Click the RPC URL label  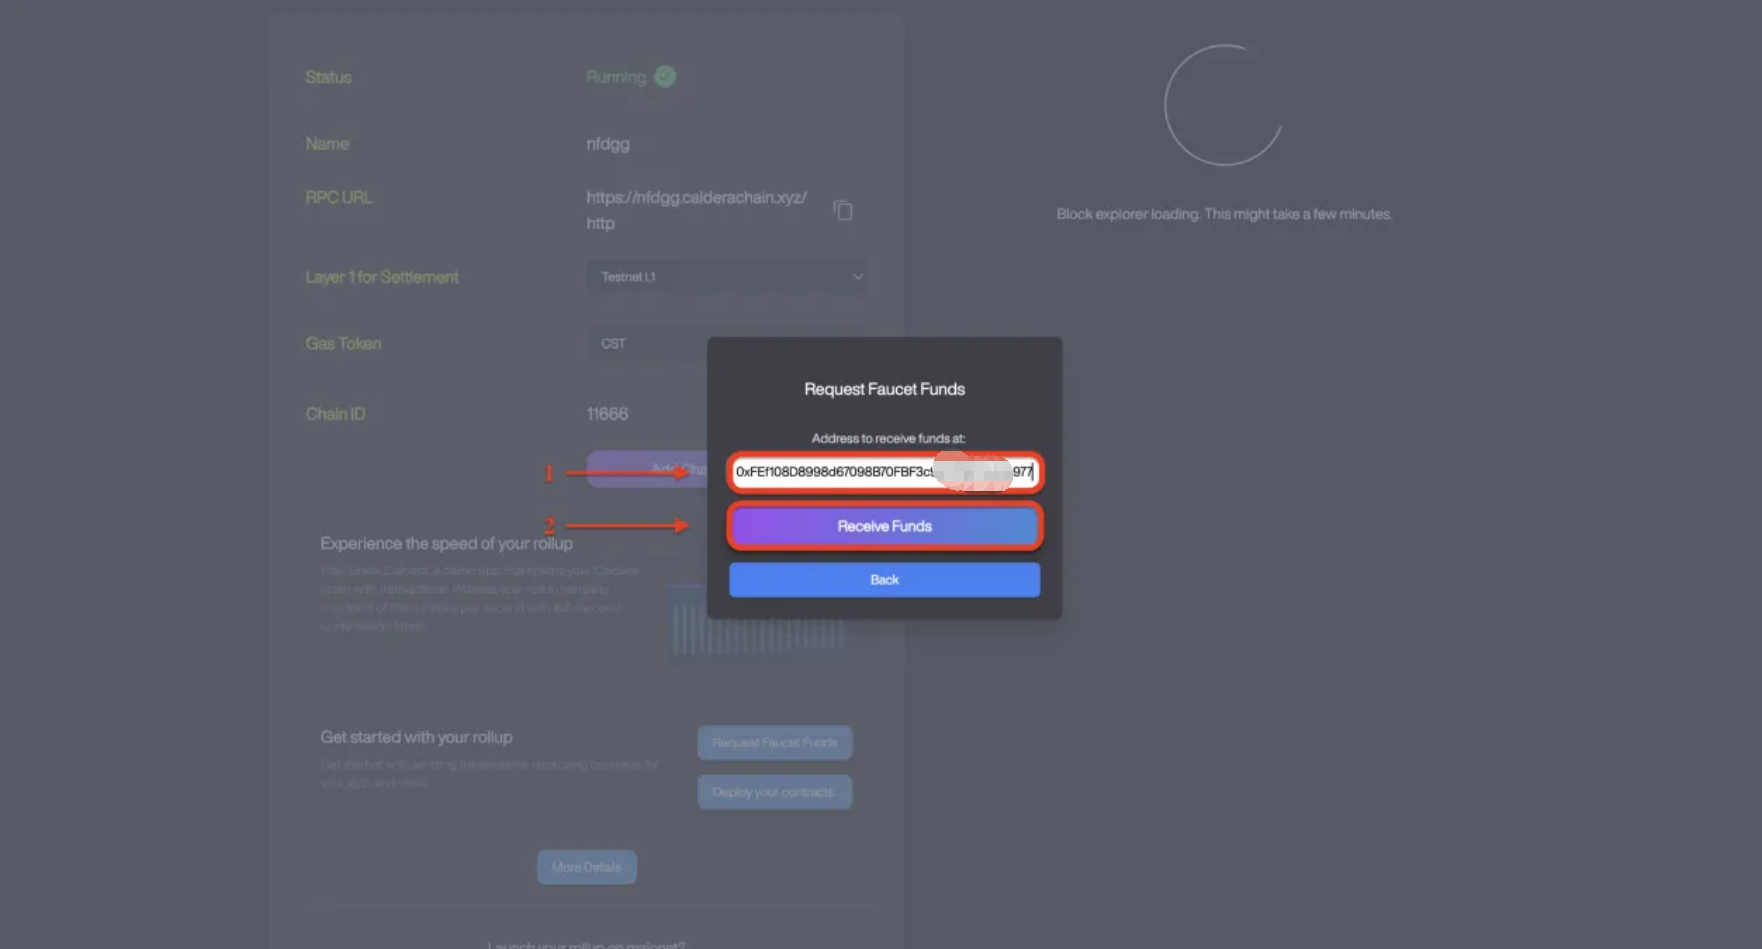(338, 198)
